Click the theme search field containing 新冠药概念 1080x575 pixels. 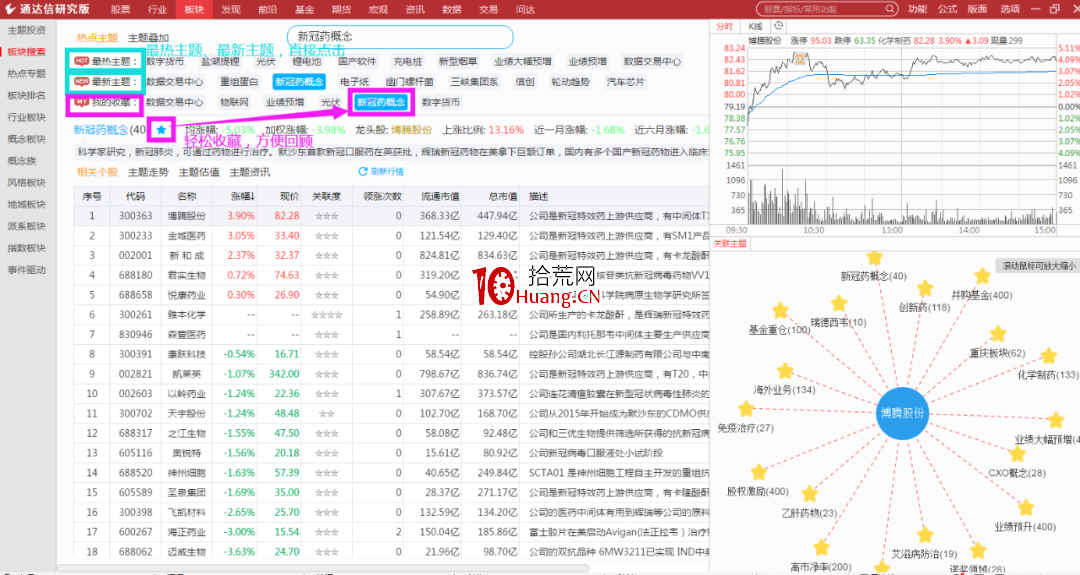[400, 36]
